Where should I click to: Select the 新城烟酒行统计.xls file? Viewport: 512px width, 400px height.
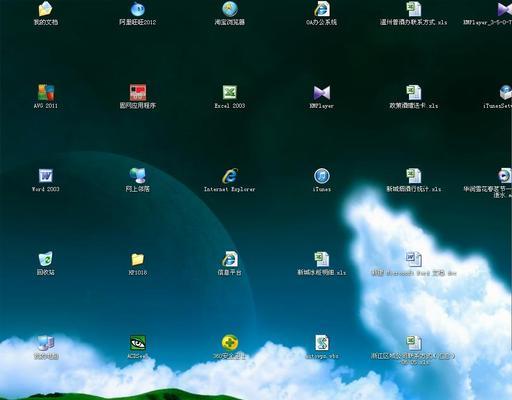pos(414,176)
